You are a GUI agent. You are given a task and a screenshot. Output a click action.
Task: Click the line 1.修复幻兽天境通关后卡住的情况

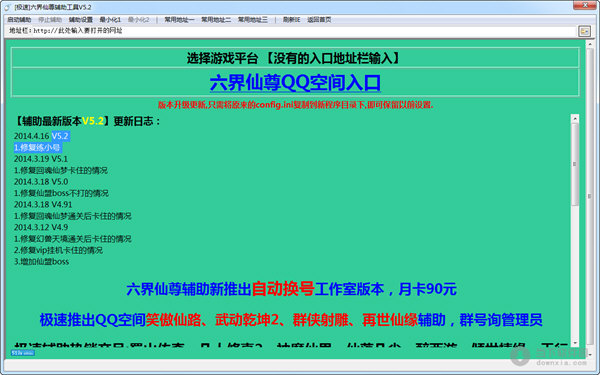(x=73, y=239)
